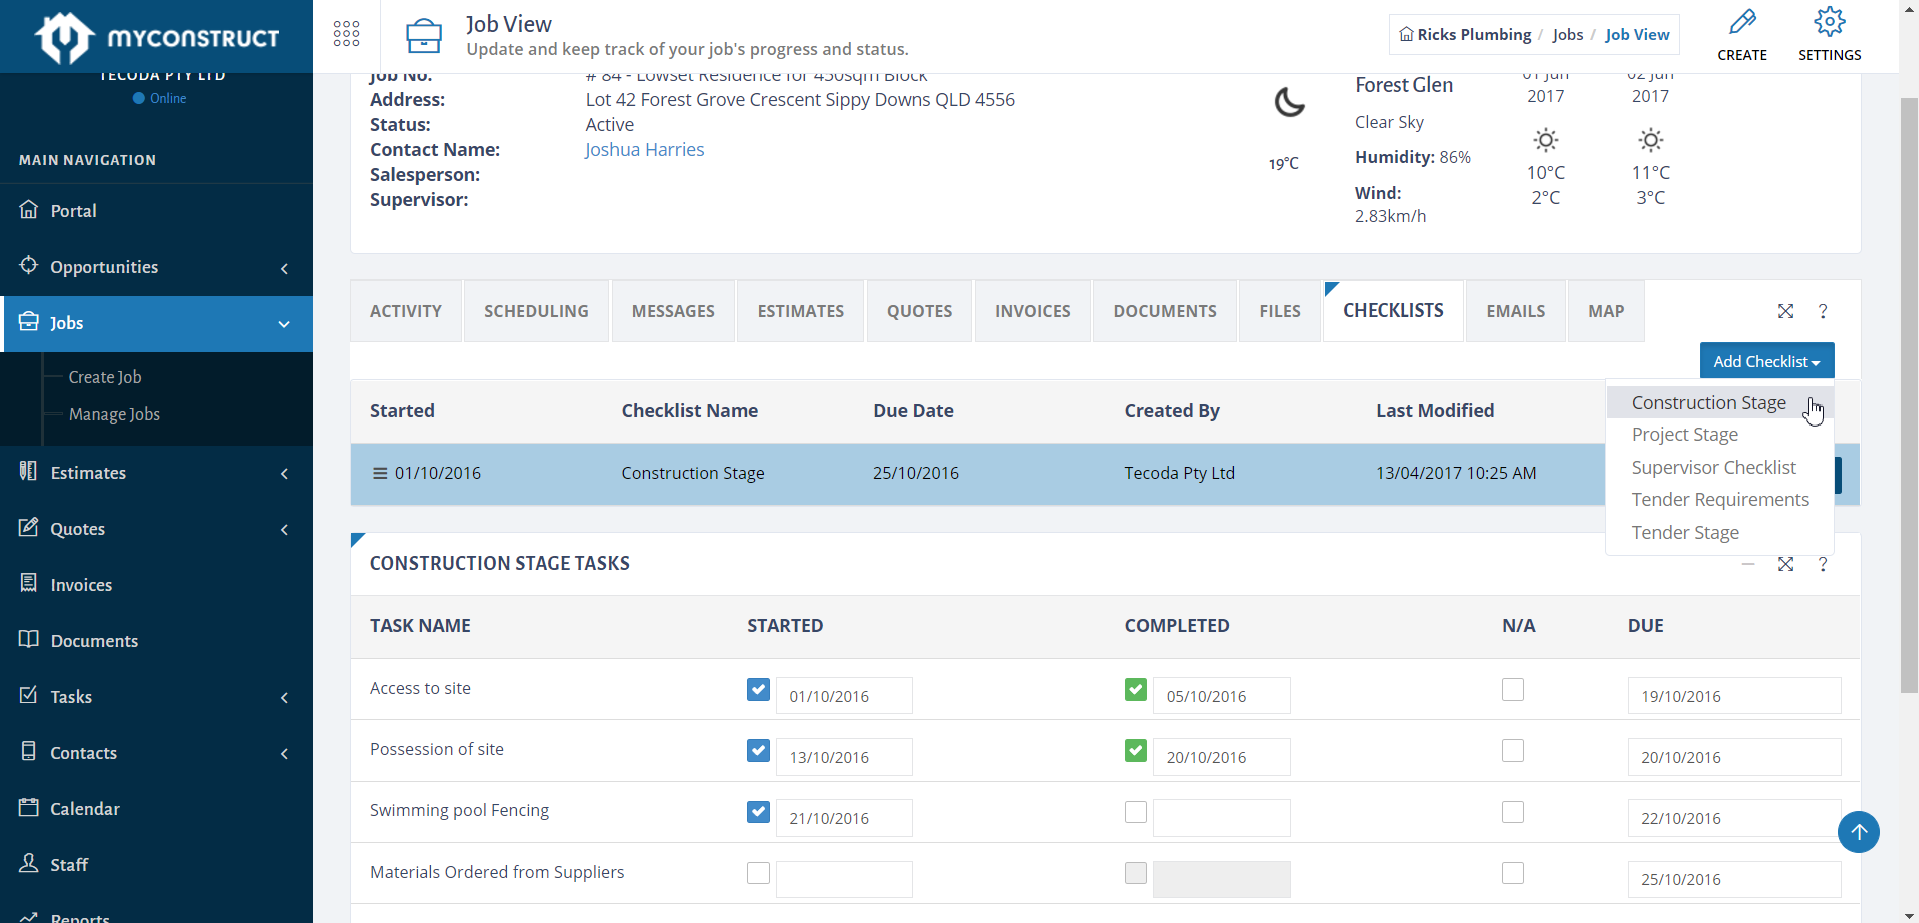
Task: Click the Tasks checkmark icon
Action: pos(29,696)
